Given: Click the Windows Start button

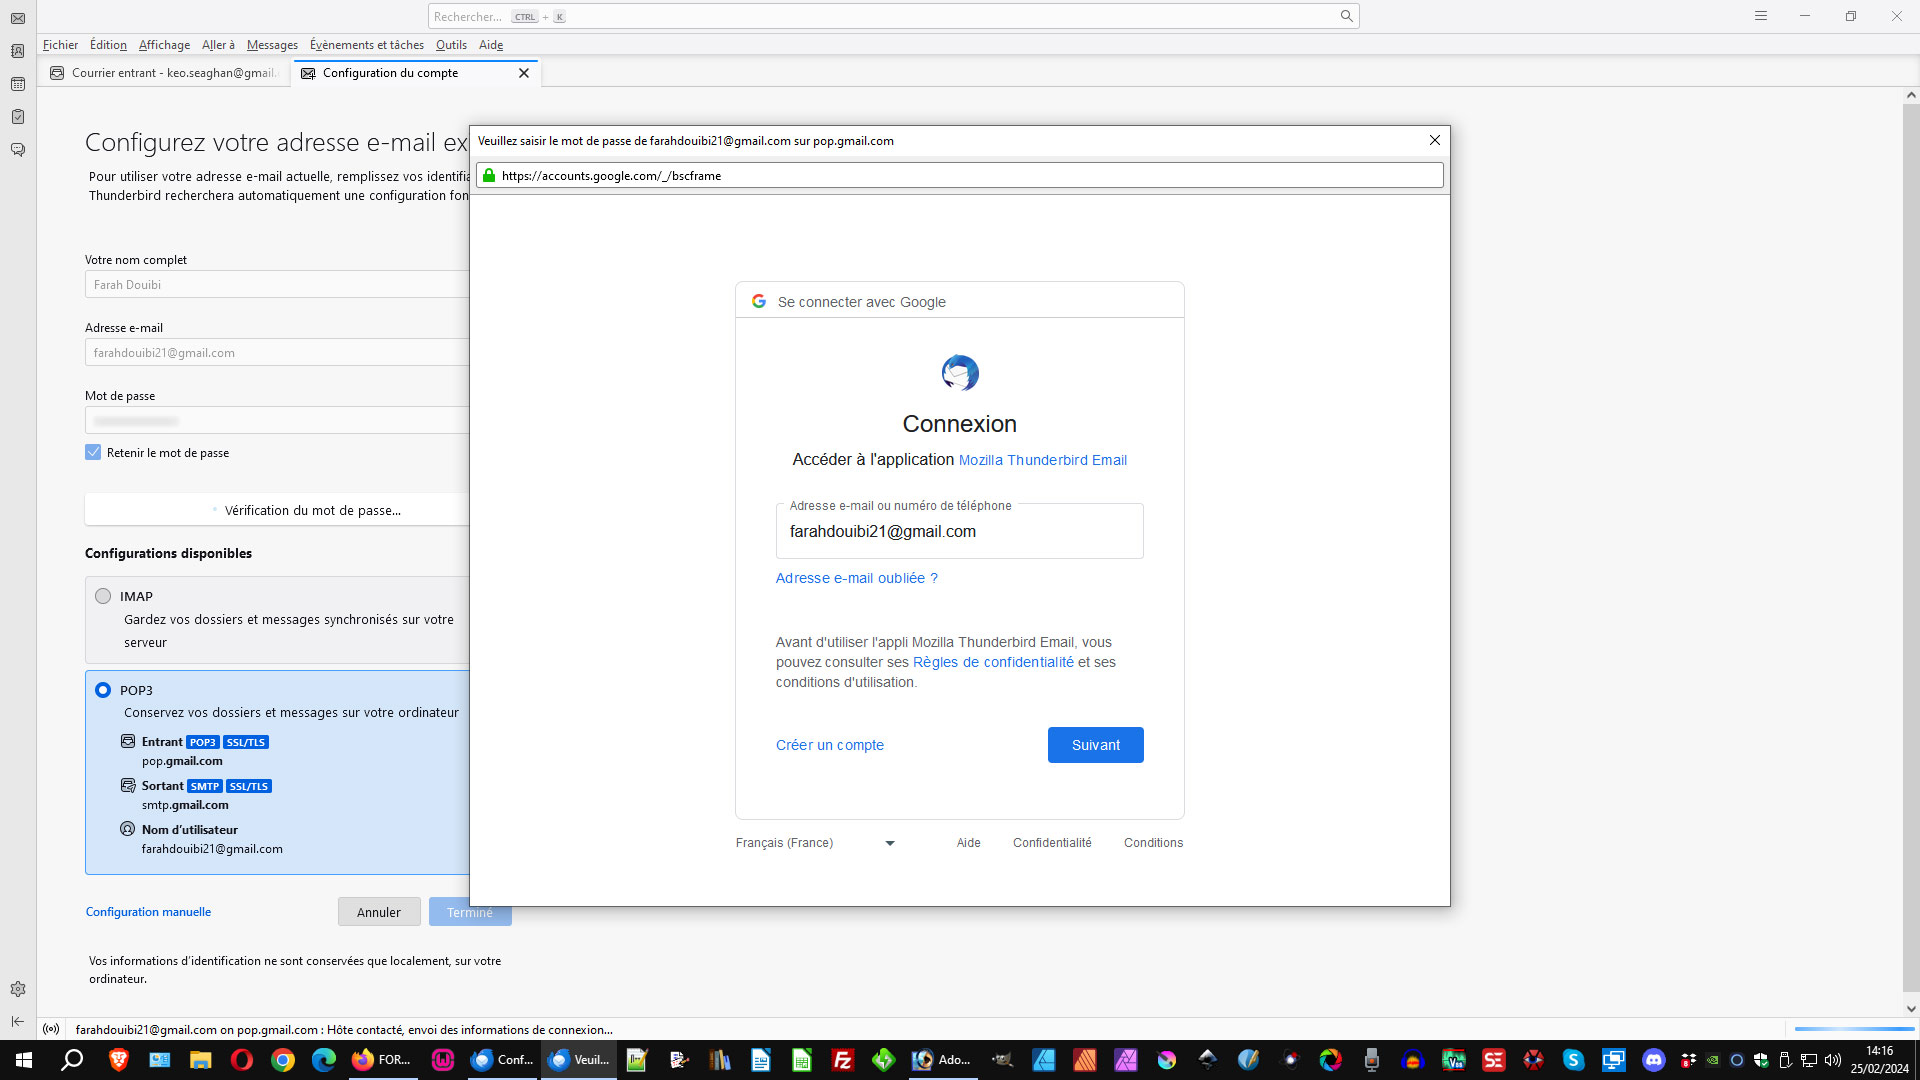Looking at the screenshot, I should [x=24, y=1060].
